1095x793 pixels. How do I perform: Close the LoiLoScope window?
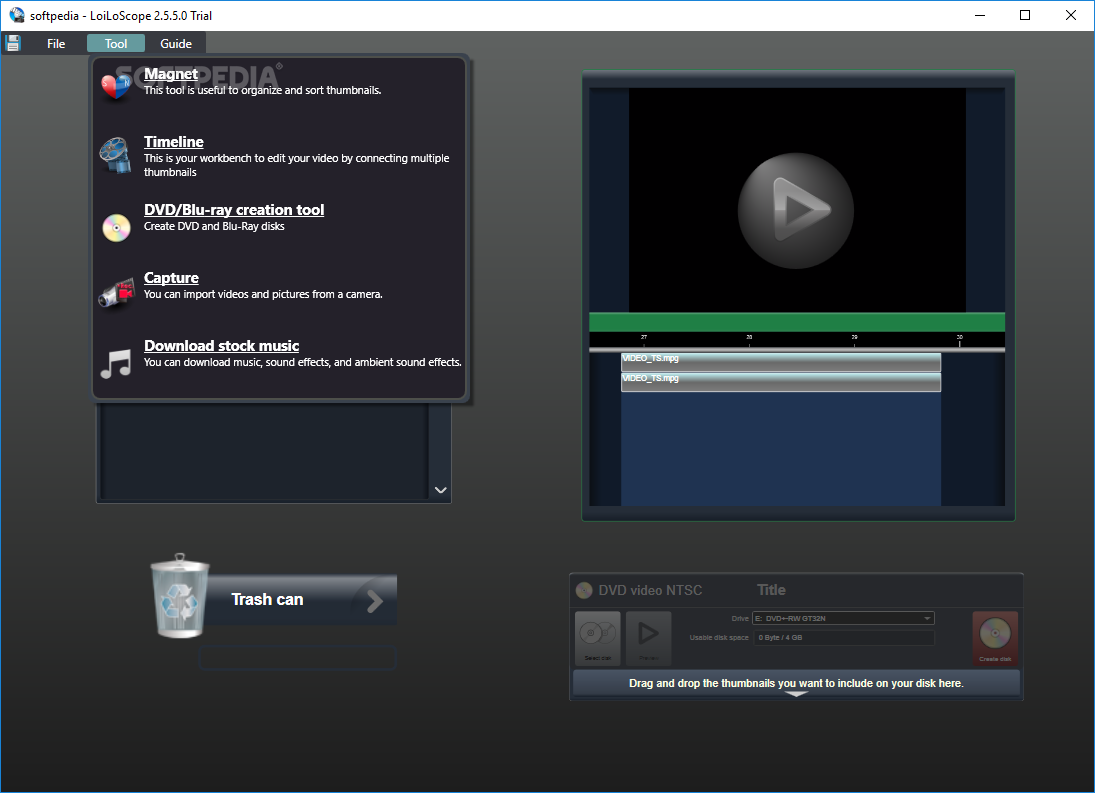pyautogui.click(x=1071, y=15)
